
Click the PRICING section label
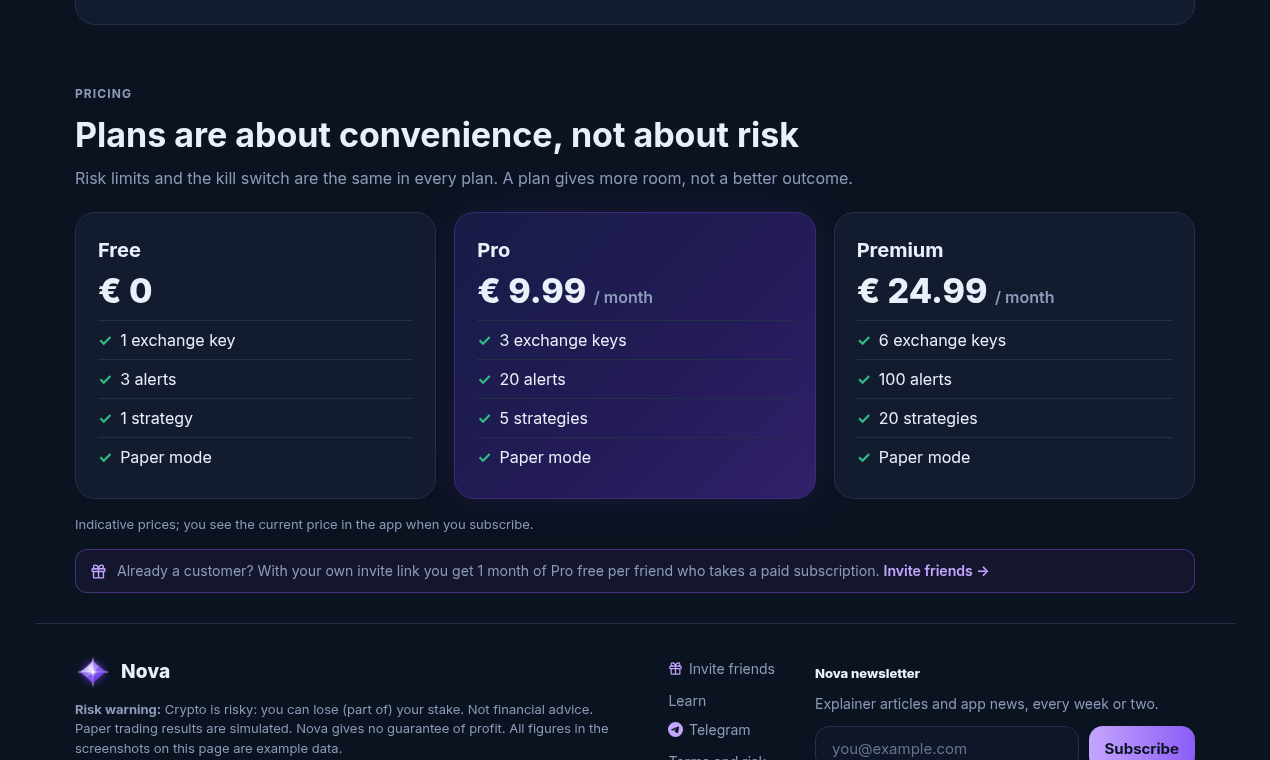click(103, 94)
